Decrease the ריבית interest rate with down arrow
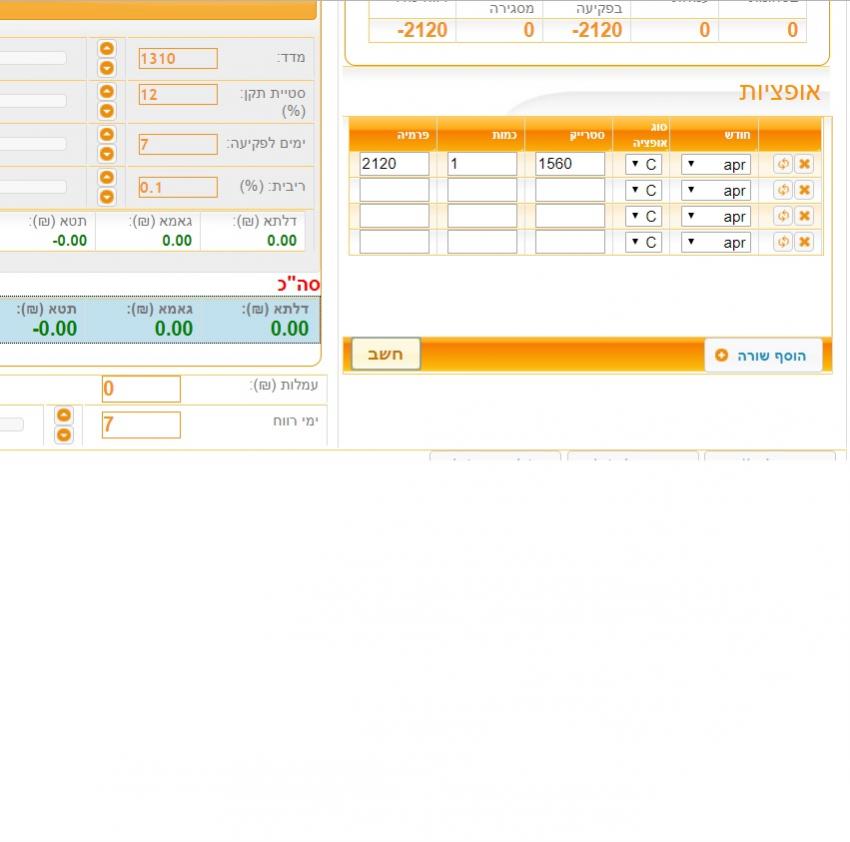The image size is (850, 842). pos(107,197)
